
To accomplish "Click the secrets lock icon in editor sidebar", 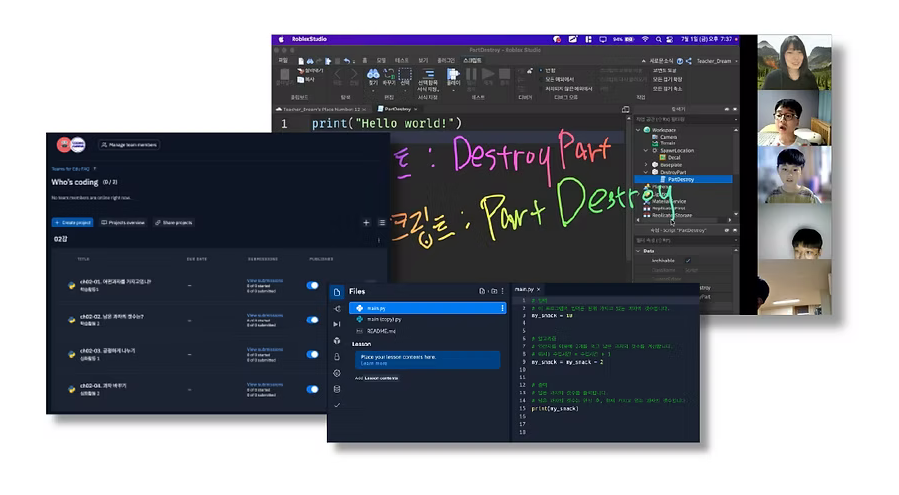I will [x=337, y=357].
